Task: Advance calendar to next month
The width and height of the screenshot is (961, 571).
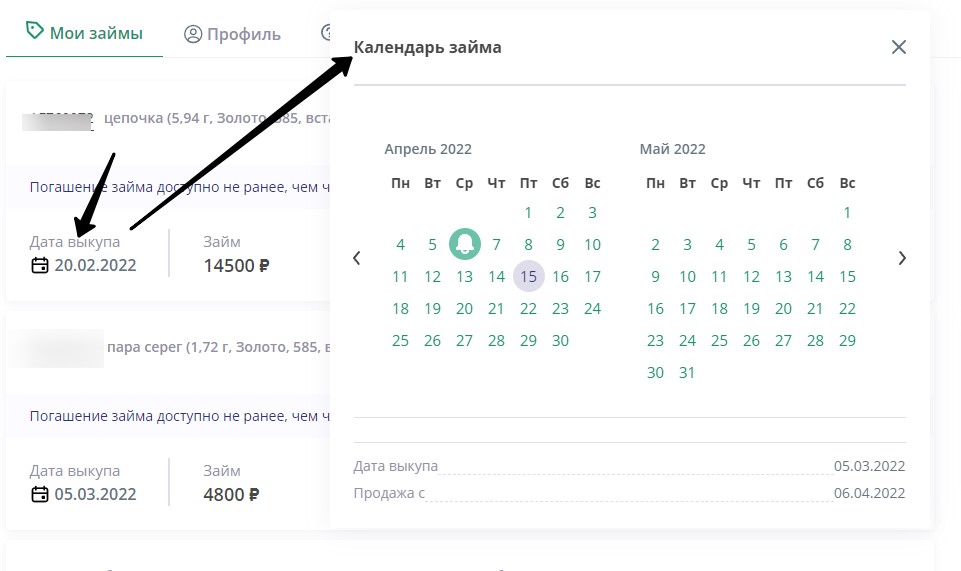Action: 902,258
